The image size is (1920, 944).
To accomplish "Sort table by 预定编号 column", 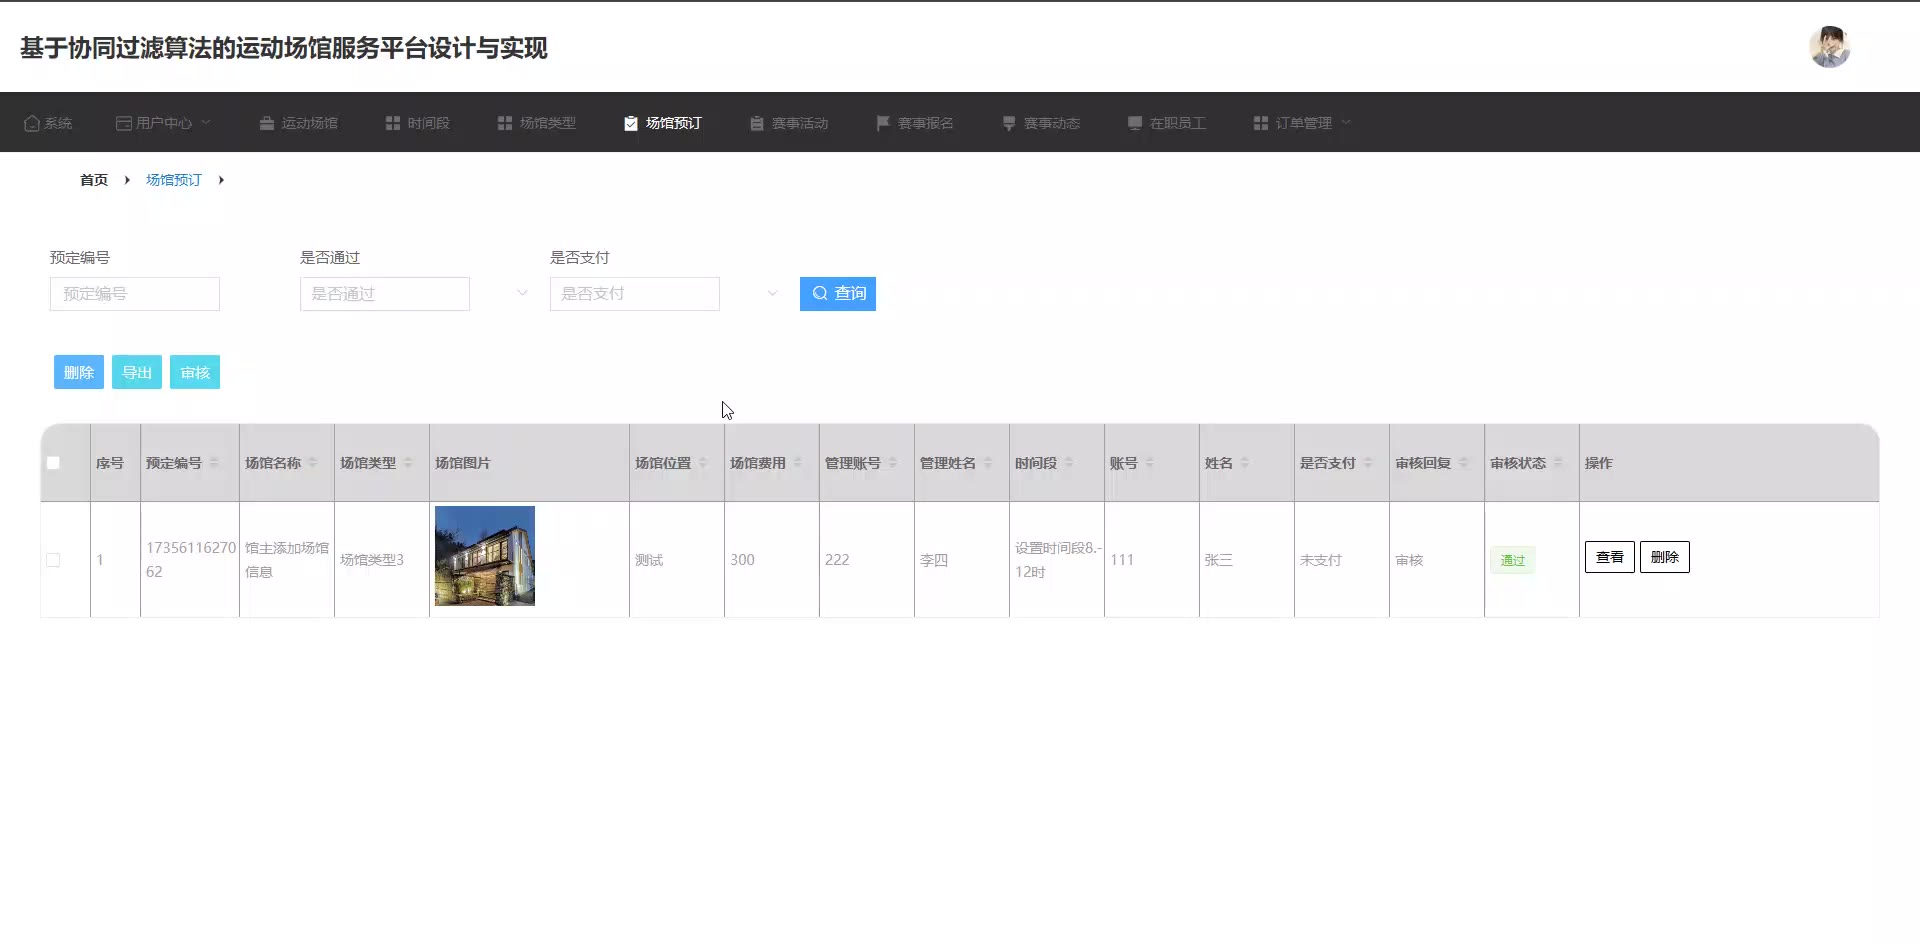I will coord(214,463).
